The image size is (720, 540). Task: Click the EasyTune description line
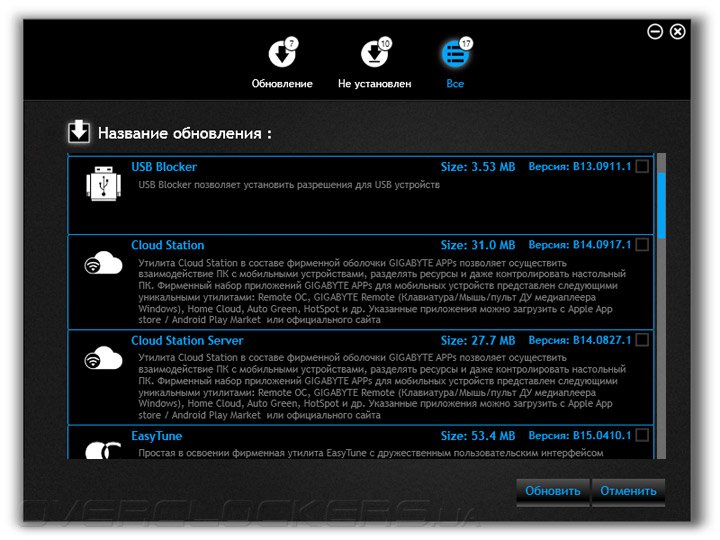pyautogui.click(x=371, y=453)
